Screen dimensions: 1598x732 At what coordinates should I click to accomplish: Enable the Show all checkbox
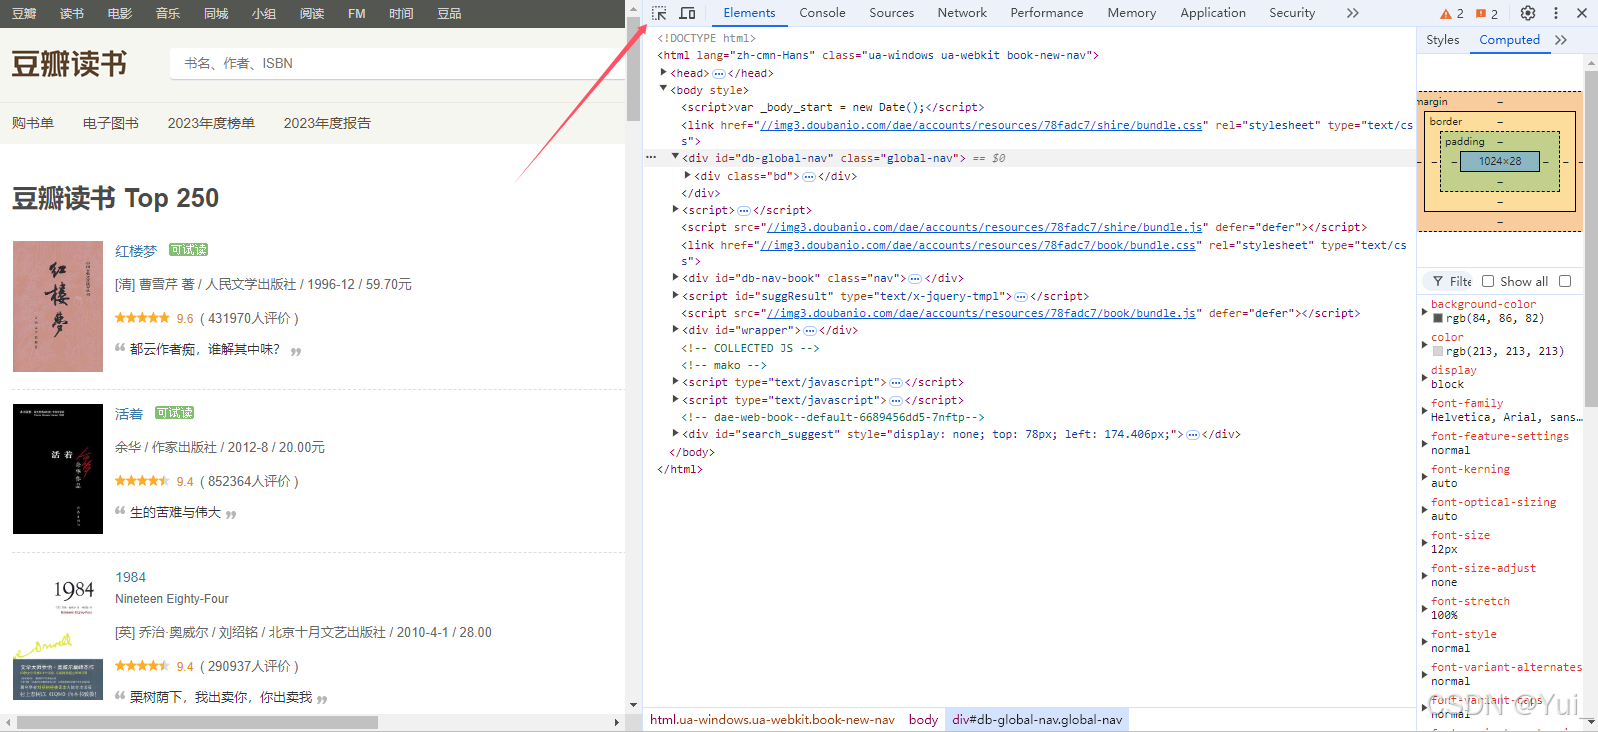(x=1488, y=281)
